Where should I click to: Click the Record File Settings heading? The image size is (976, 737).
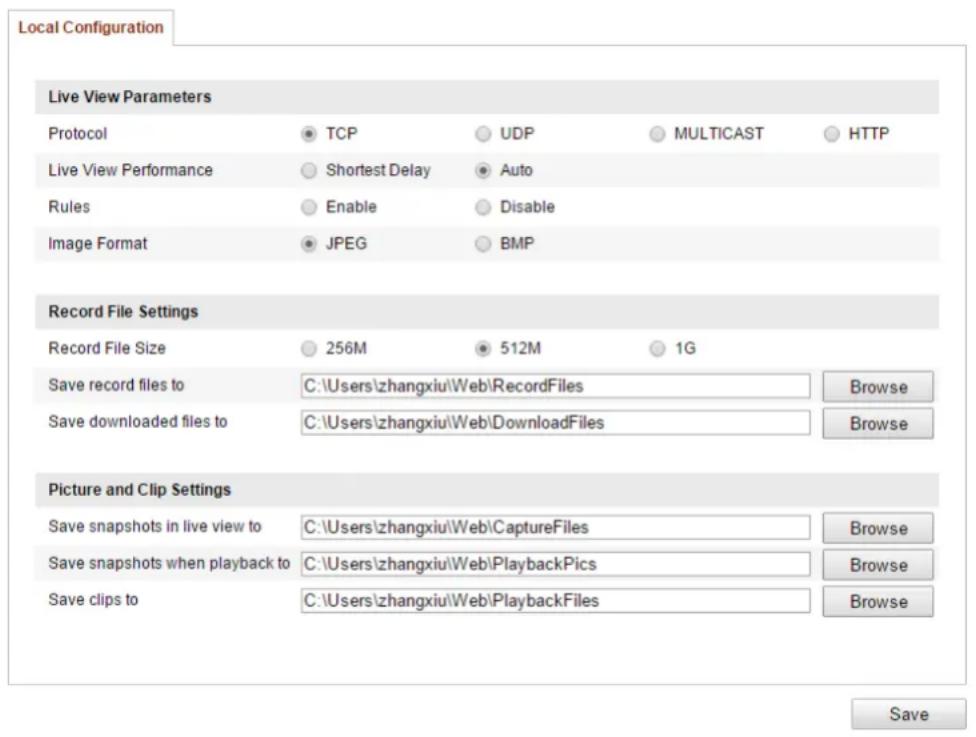123,312
